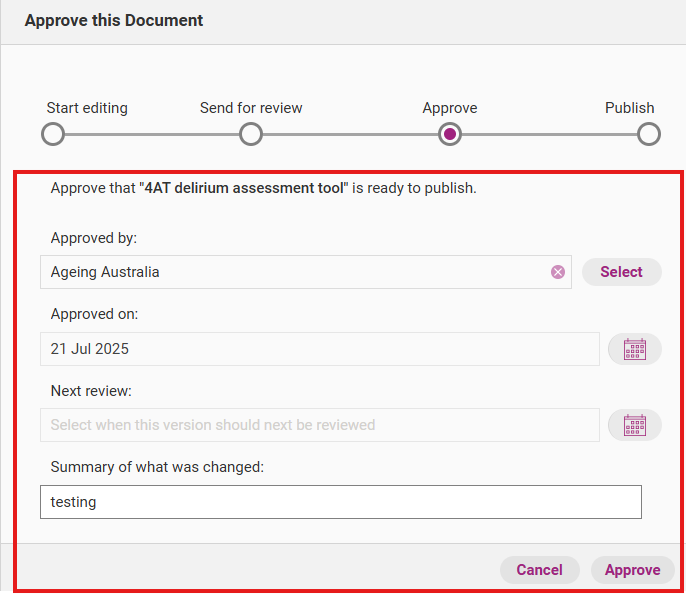Viewport: 686px width, 594px height.
Task: Click the Send for review step label
Action: tap(251, 108)
